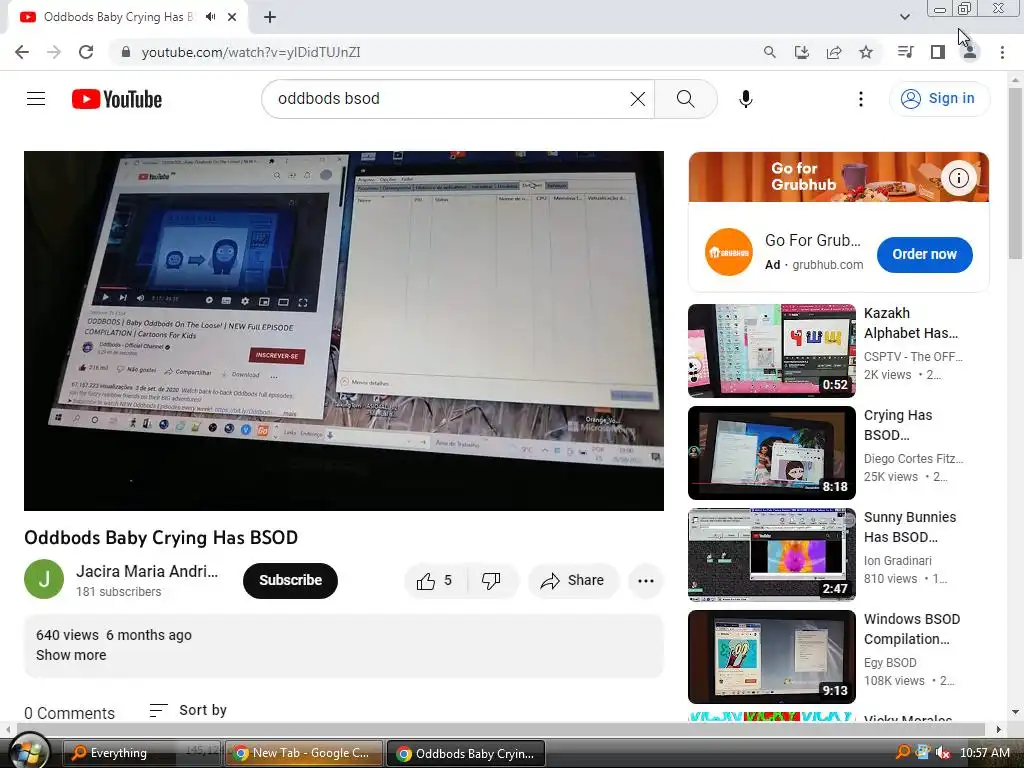
Task: Open muted volume icon in system tray
Action: [x=942, y=752]
